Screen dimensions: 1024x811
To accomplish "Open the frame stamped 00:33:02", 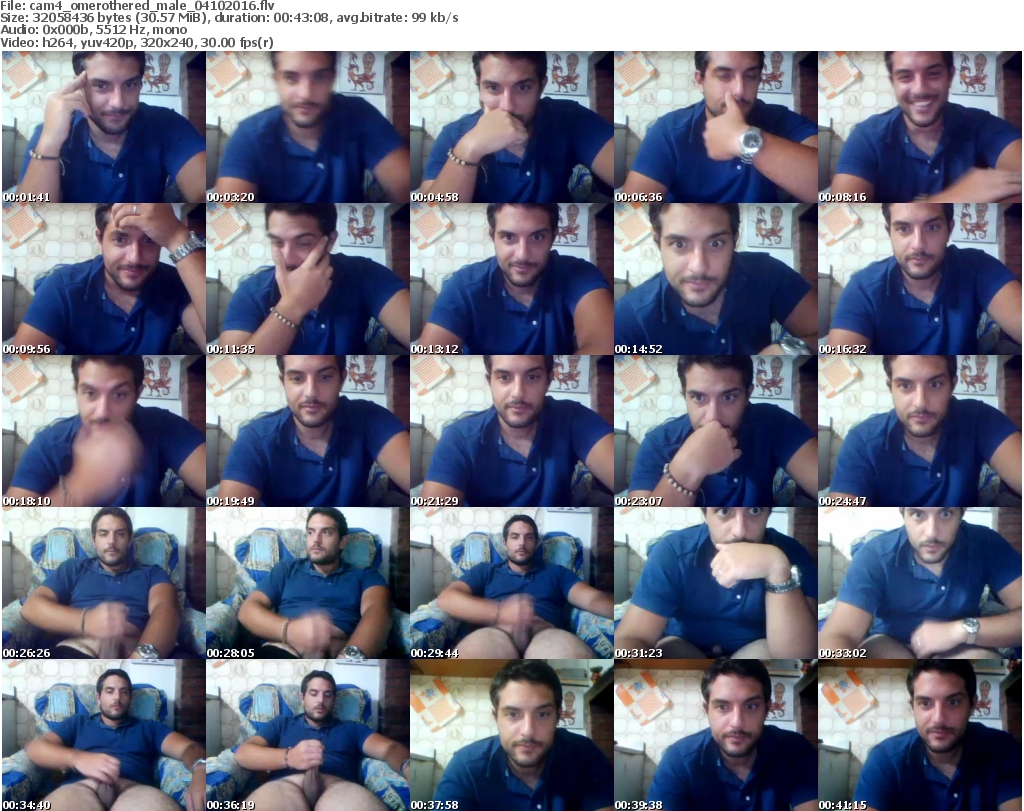I will 920,582.
